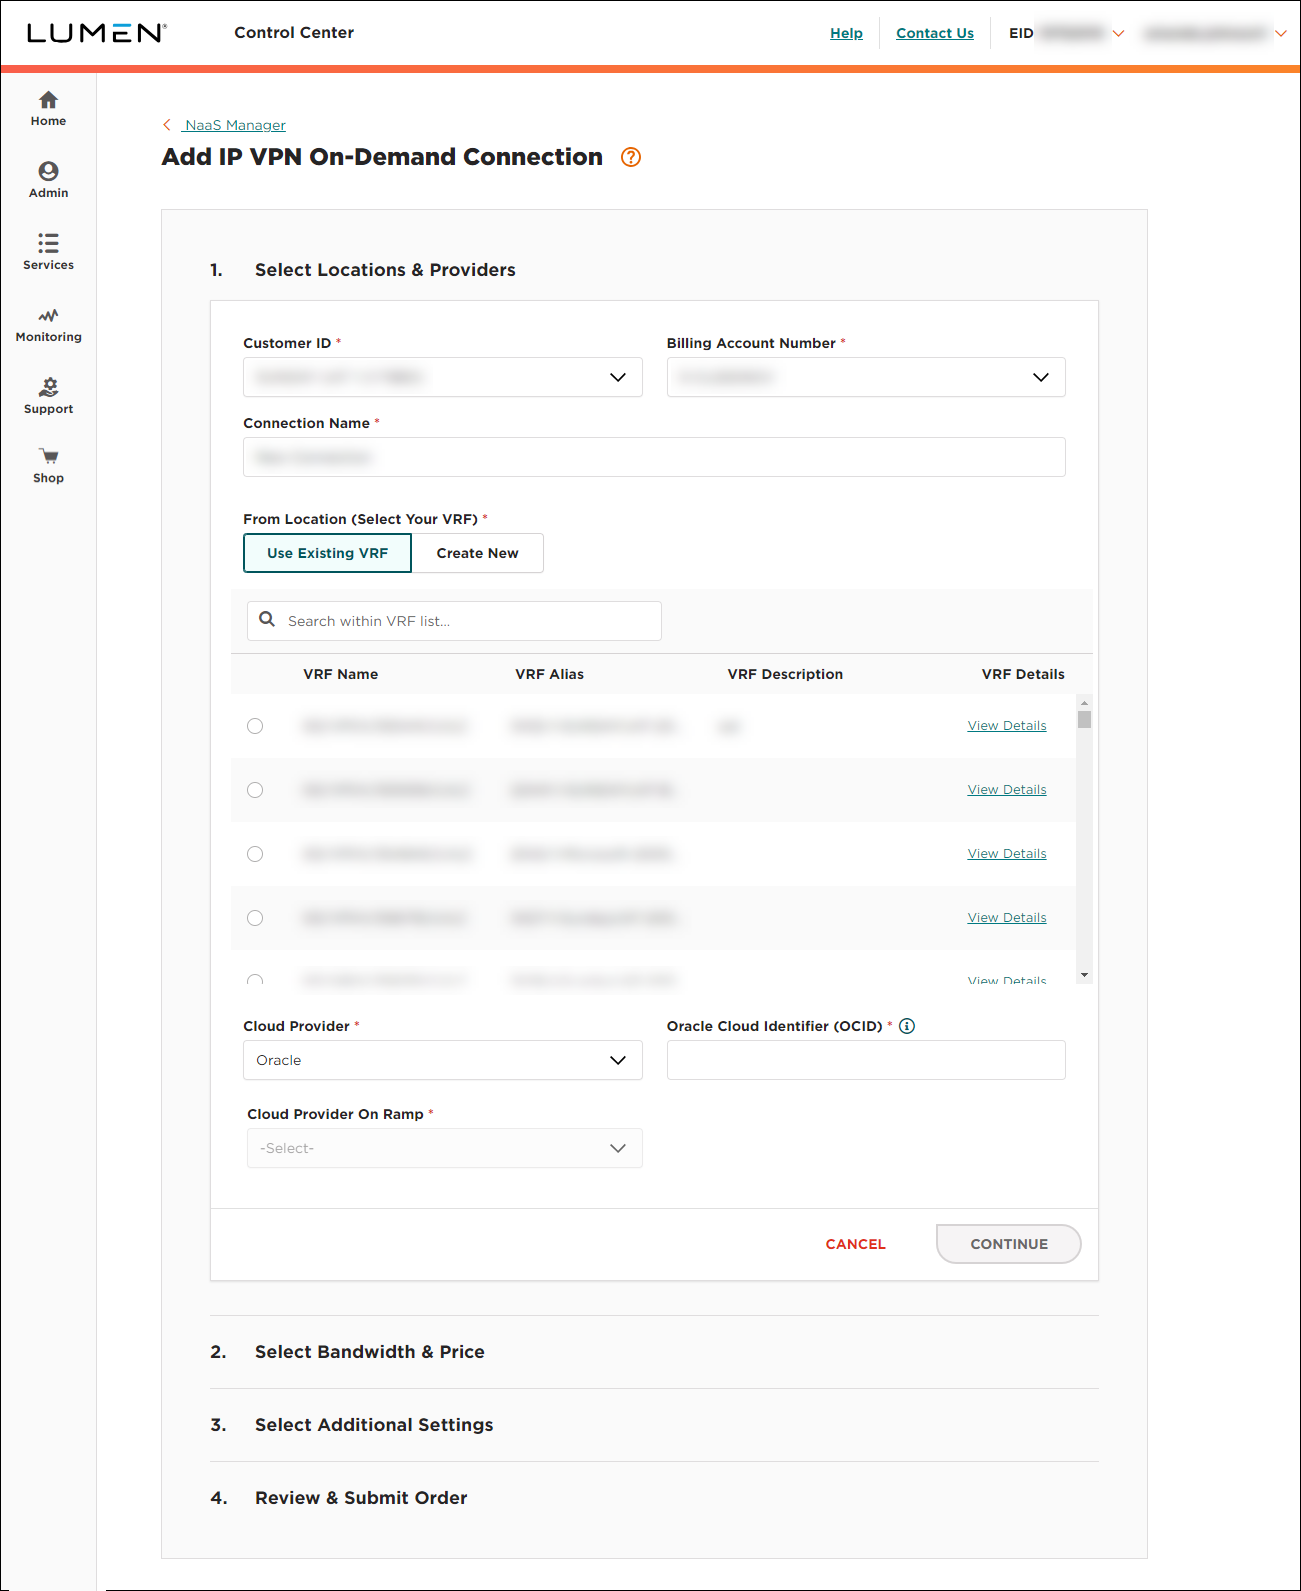Choose the Create New VRF option
Image resolution: width=1301 pixels, height=1591 pixels.
pos(477,553)
